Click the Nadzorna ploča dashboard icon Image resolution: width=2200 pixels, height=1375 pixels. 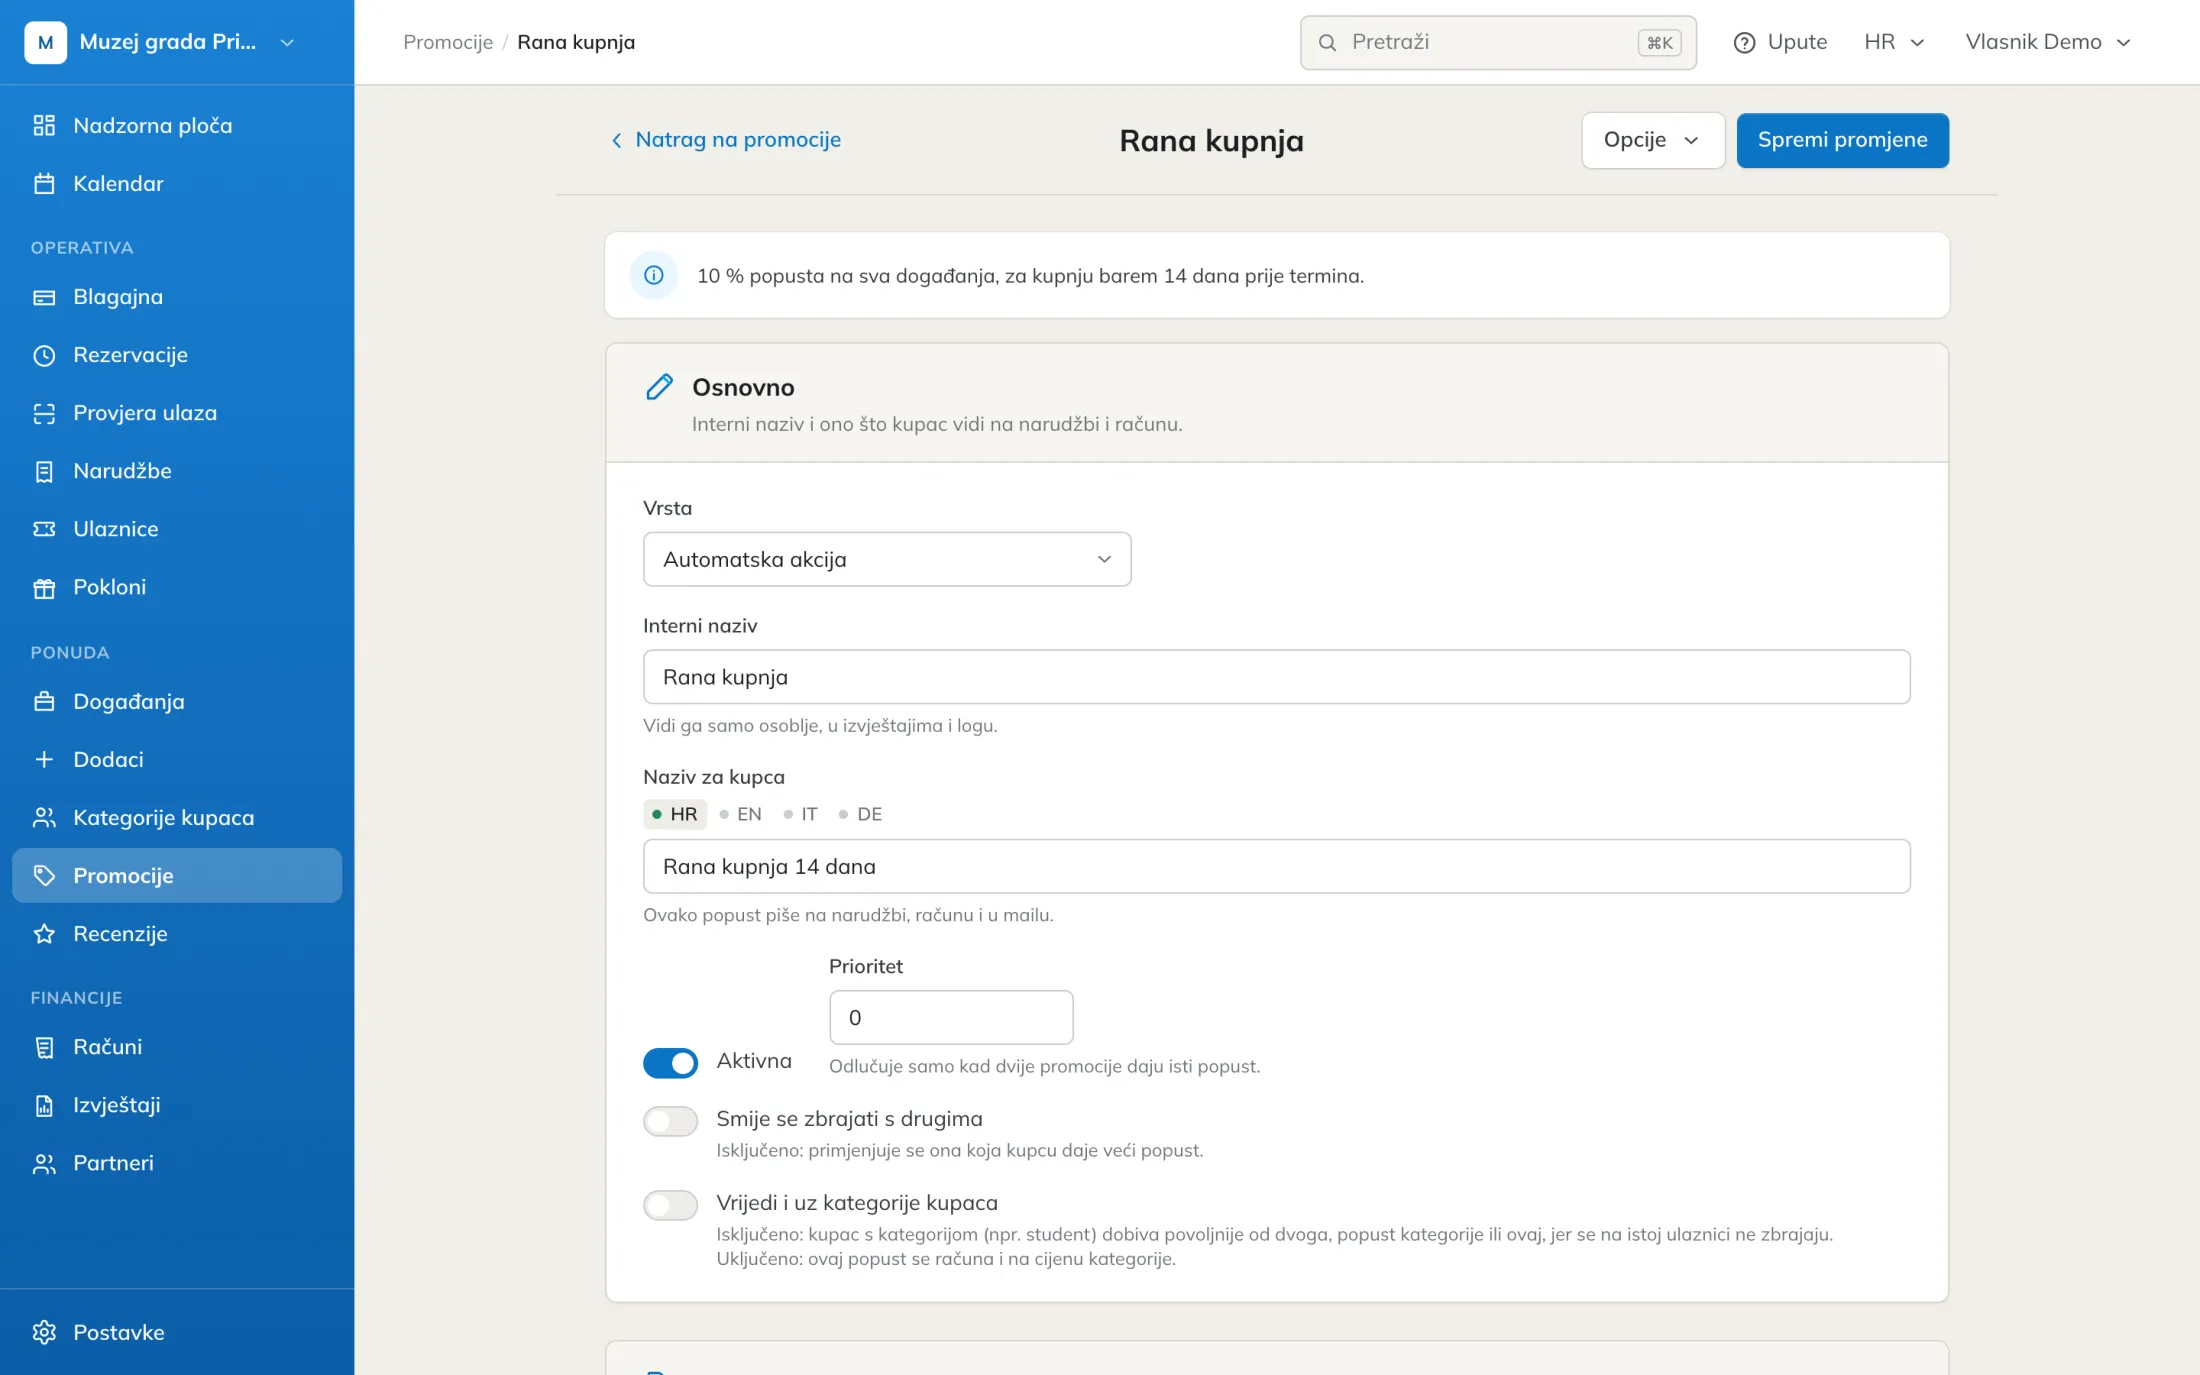point(44,125)
